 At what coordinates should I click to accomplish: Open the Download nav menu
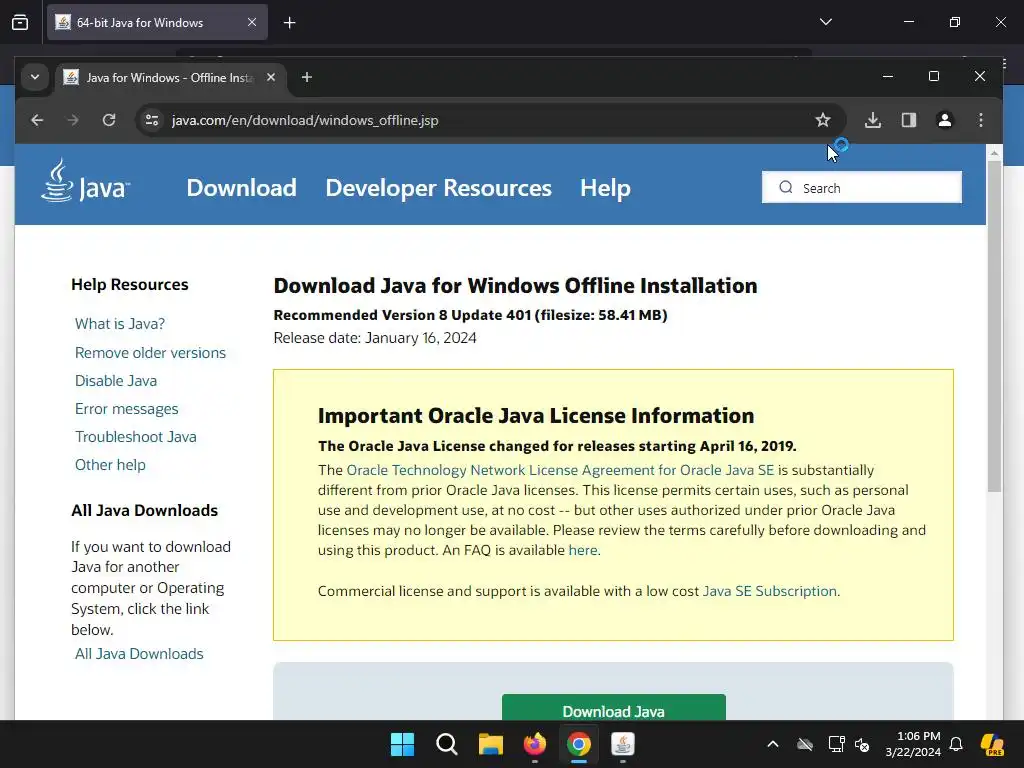pyautogui.click(x=242, y=188)
